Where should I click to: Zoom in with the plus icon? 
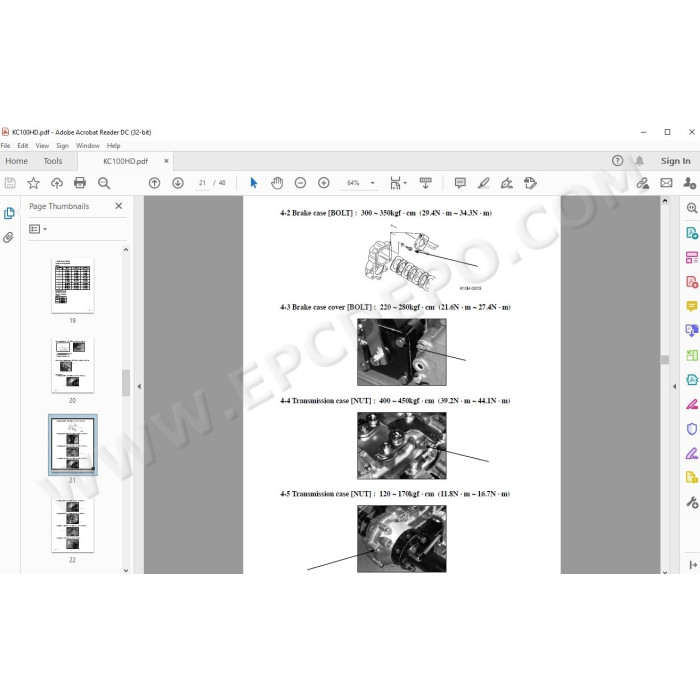(x=324, y=183)
